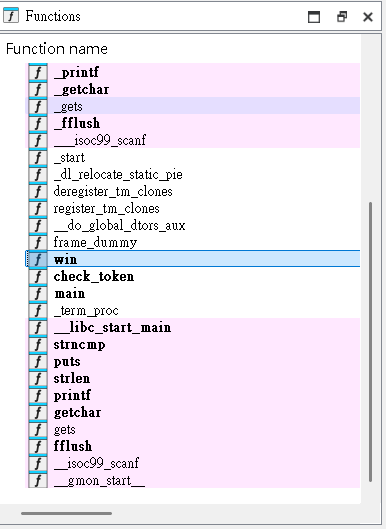
Task: Click function icon beside register_tm_clones
Action: [x=38, y=208]
